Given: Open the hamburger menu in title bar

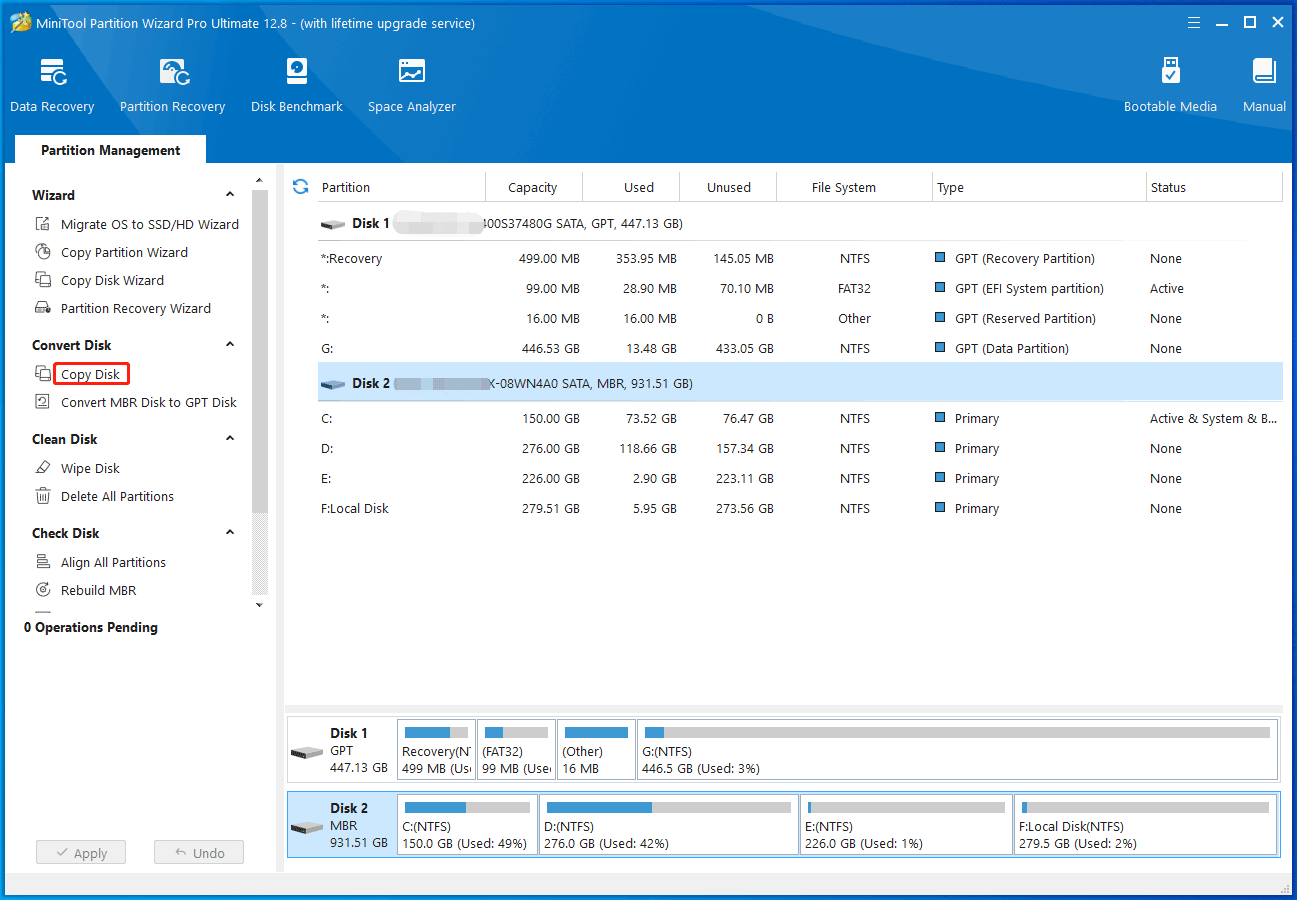Looking at the screenshot, I should click(x=1194, y=22).
